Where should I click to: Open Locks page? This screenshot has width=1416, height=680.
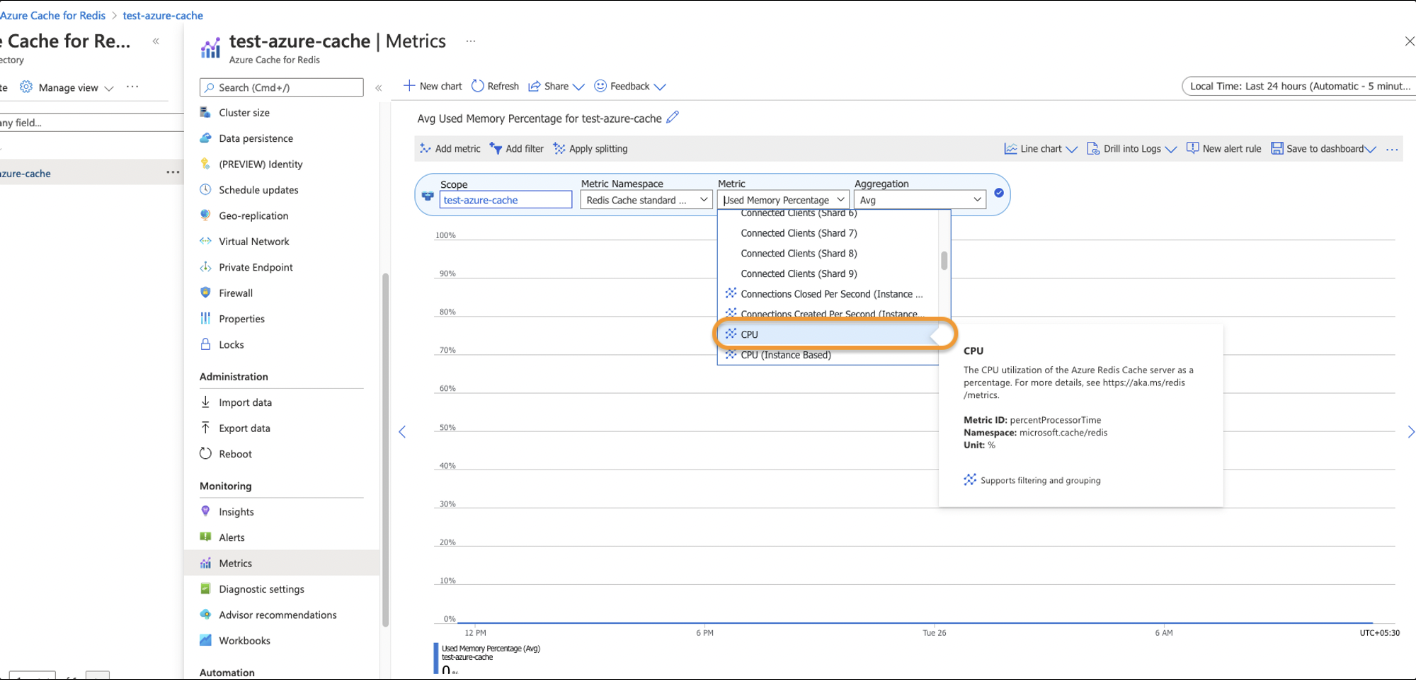pos(231,345)
